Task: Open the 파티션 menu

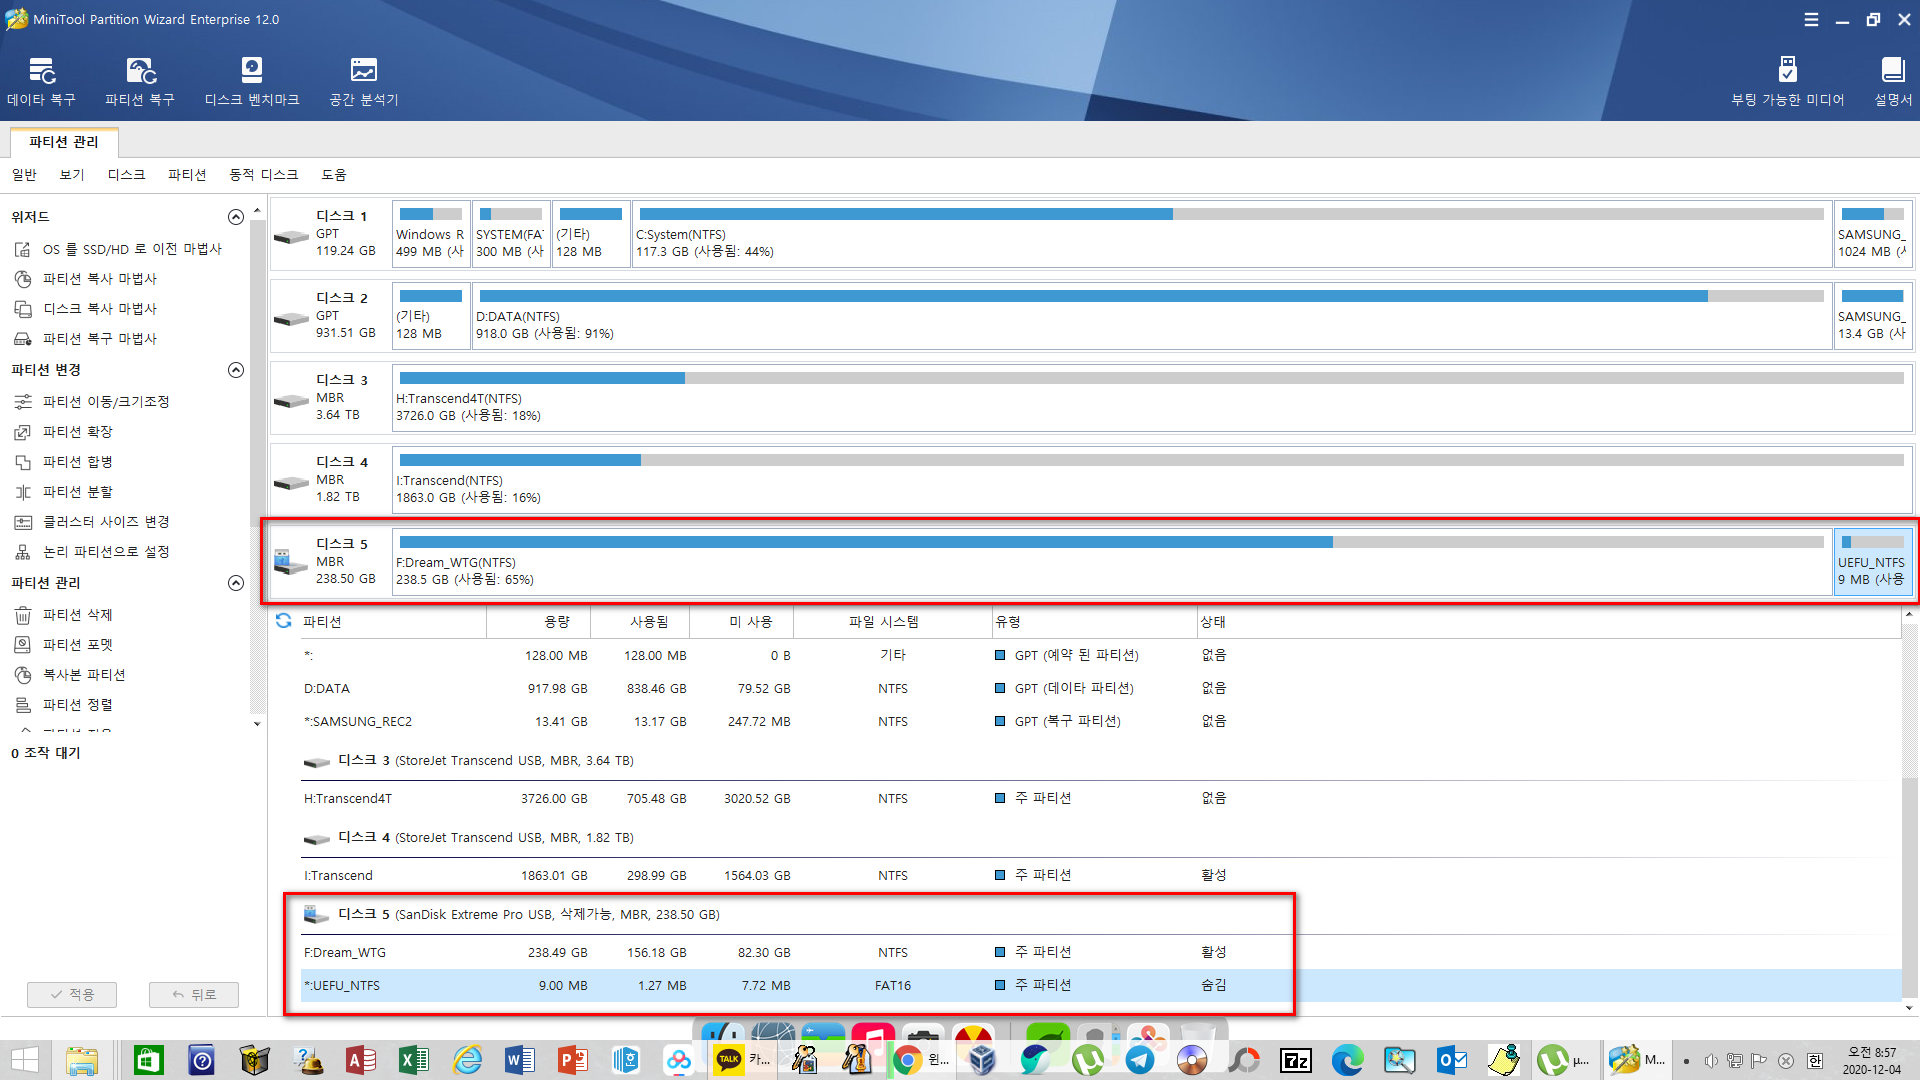Action: click(x=187, y=175)
